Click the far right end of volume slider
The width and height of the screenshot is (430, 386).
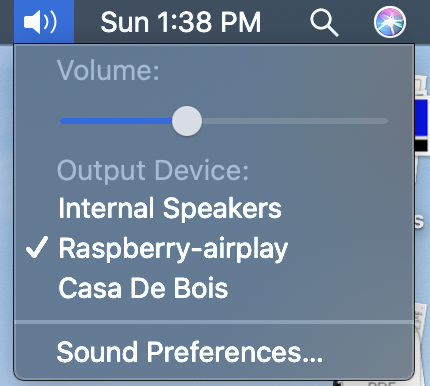tap(386, 121)
